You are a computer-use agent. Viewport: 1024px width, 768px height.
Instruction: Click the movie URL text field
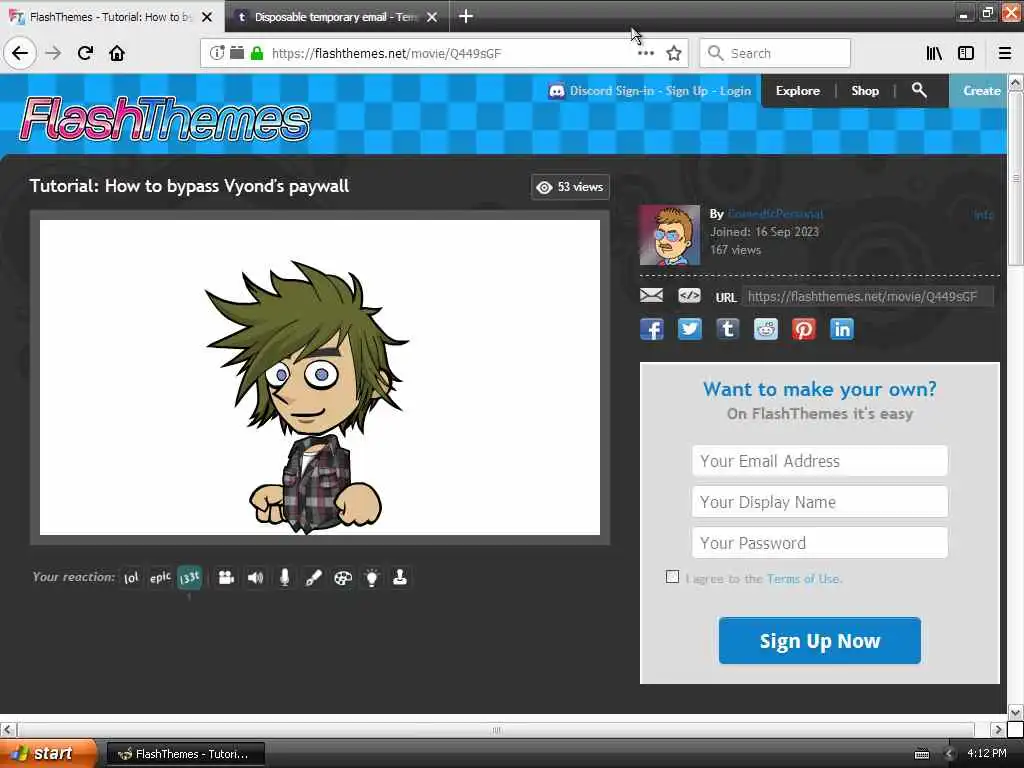point(867,296)
